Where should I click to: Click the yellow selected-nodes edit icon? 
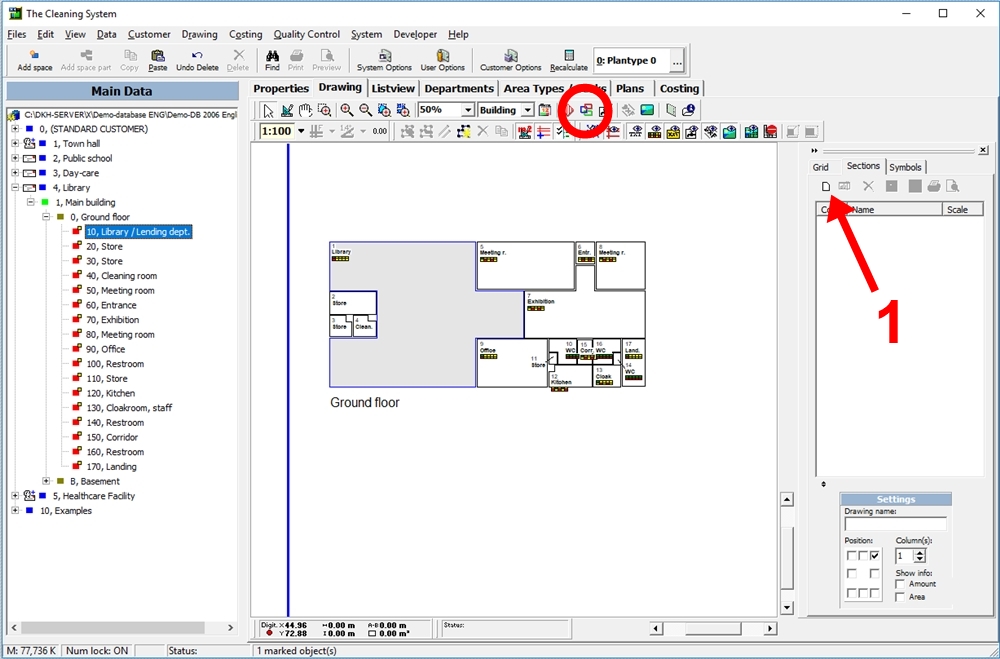coord(464,131)
